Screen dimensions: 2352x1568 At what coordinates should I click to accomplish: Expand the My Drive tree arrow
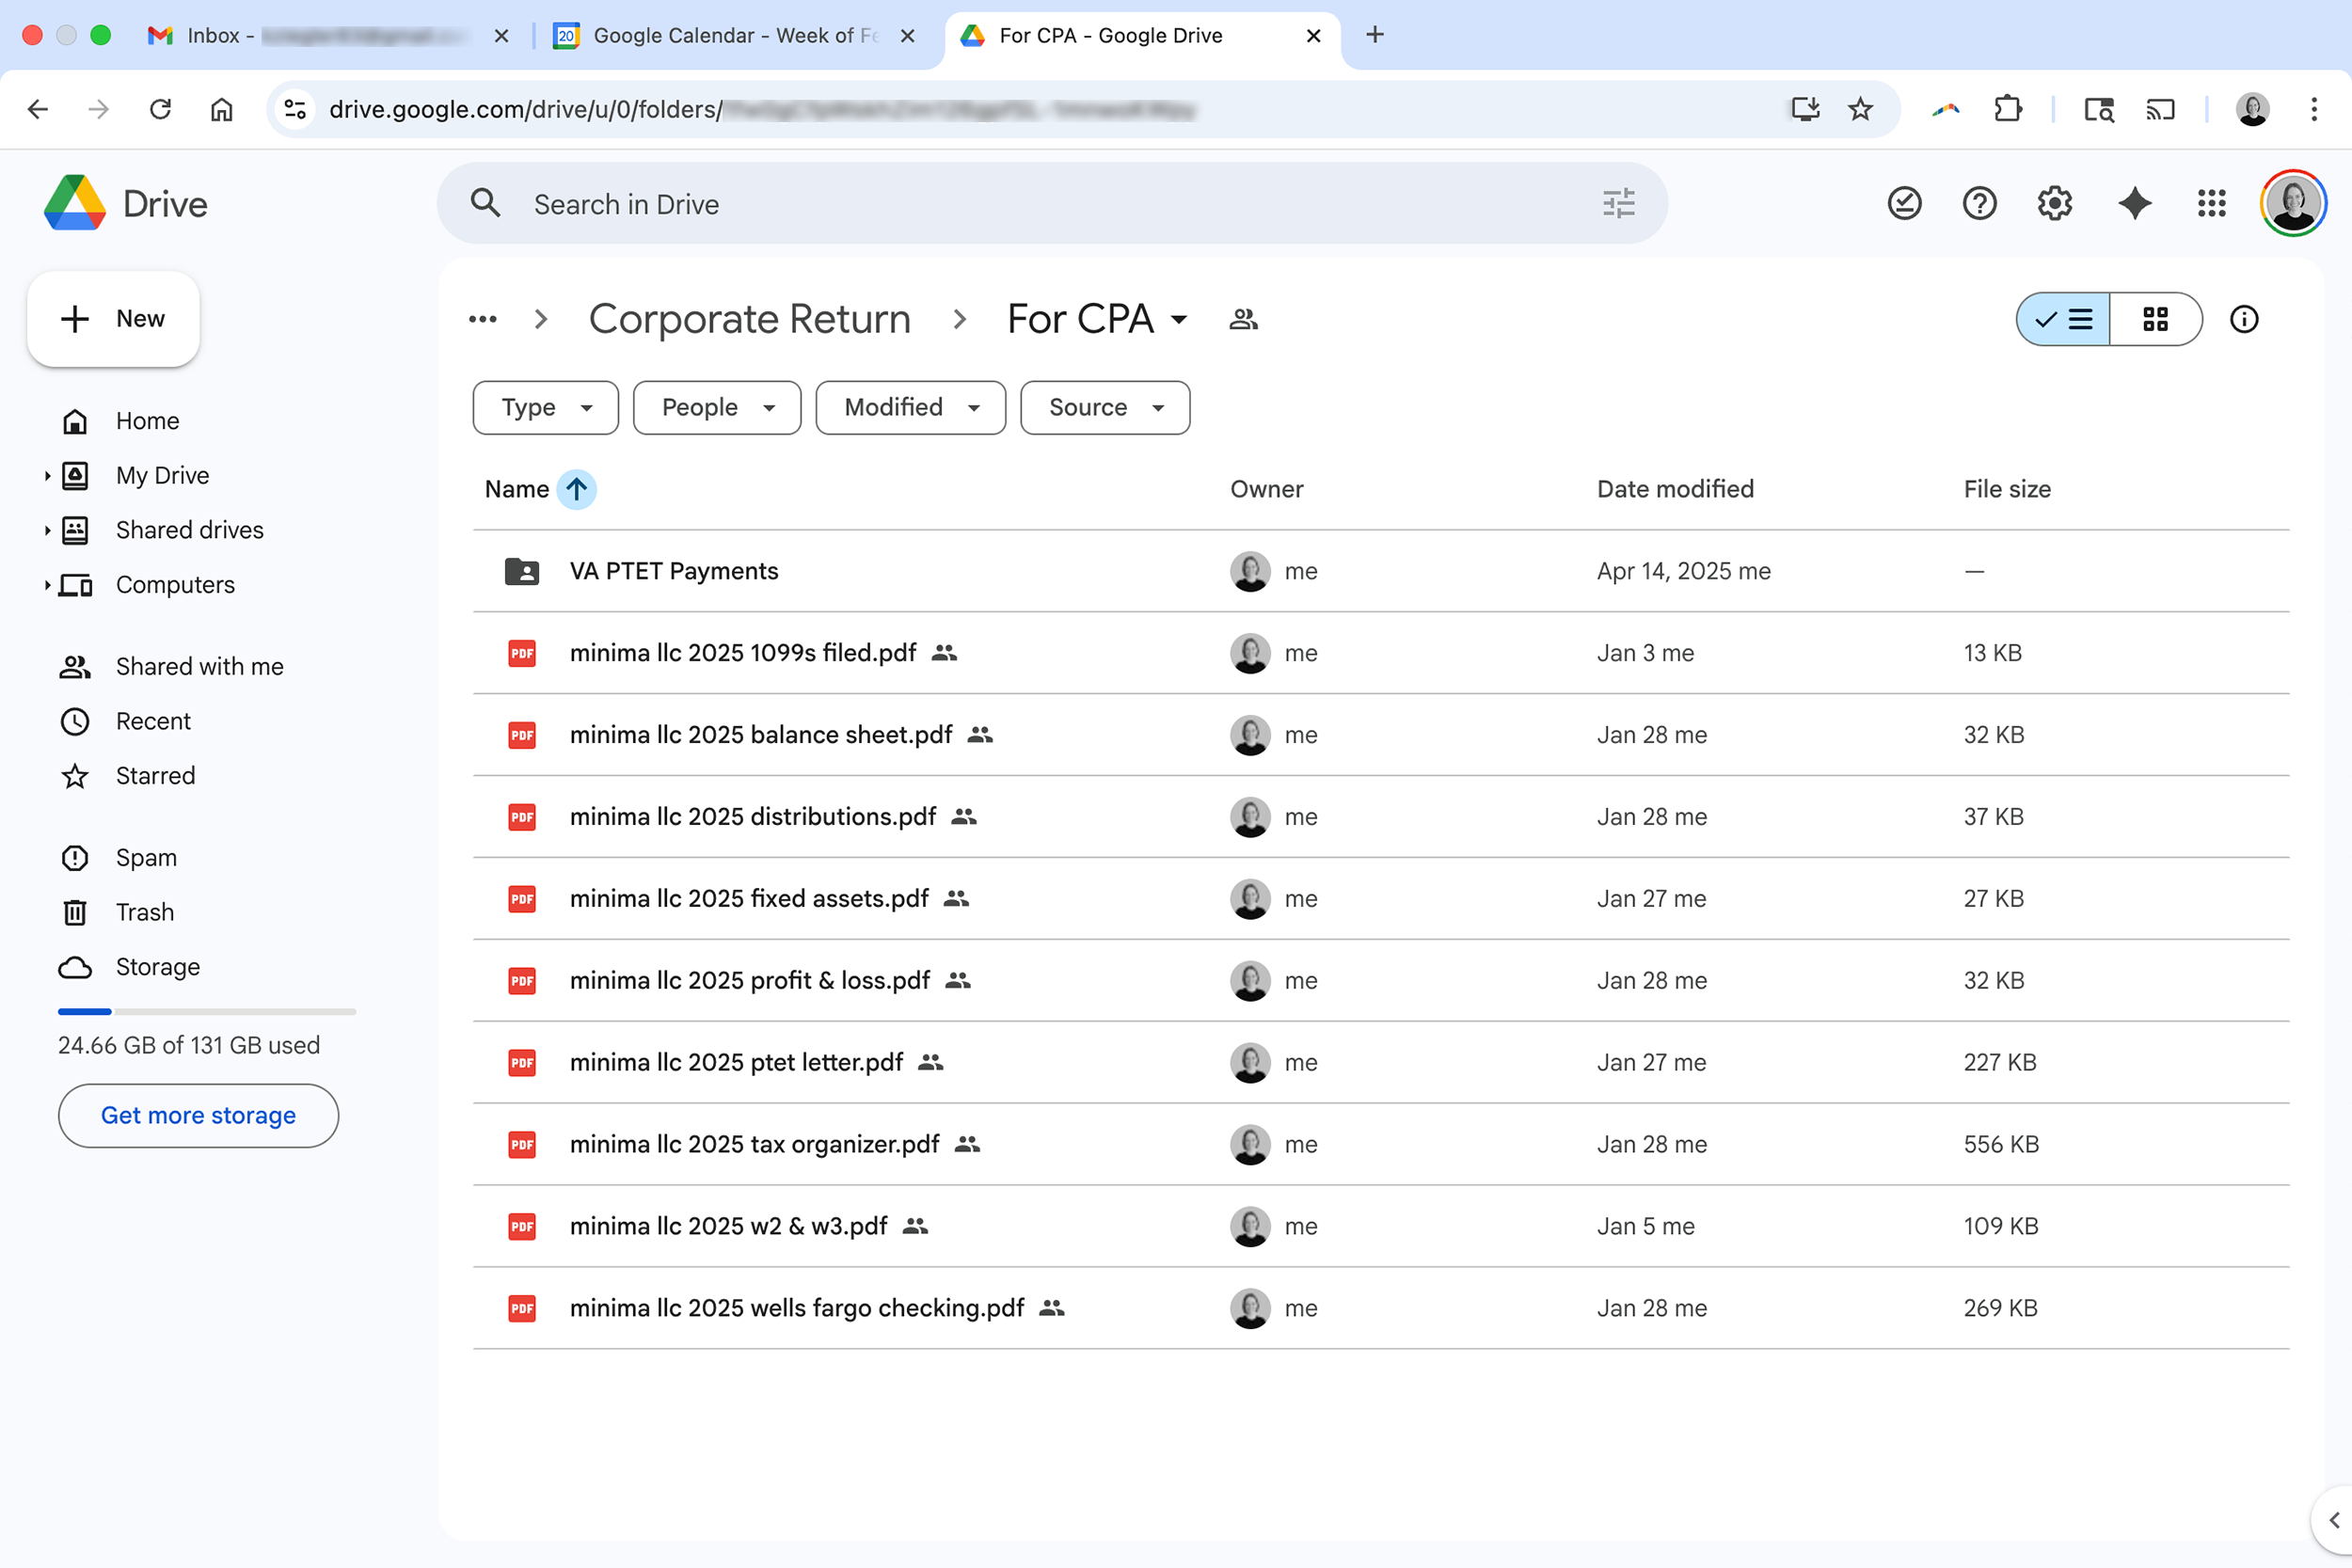pos(47,476)
